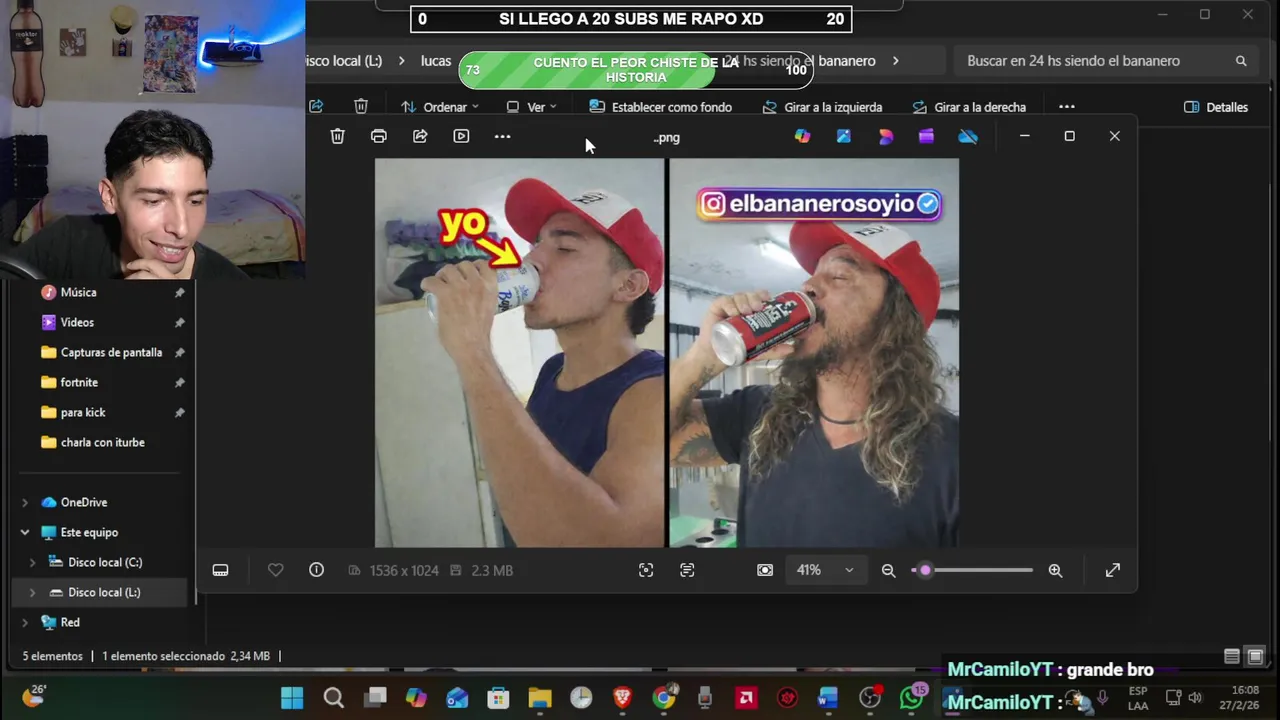
Task: Toggle the Detalles pane in Explorer
Action: 1215,107
